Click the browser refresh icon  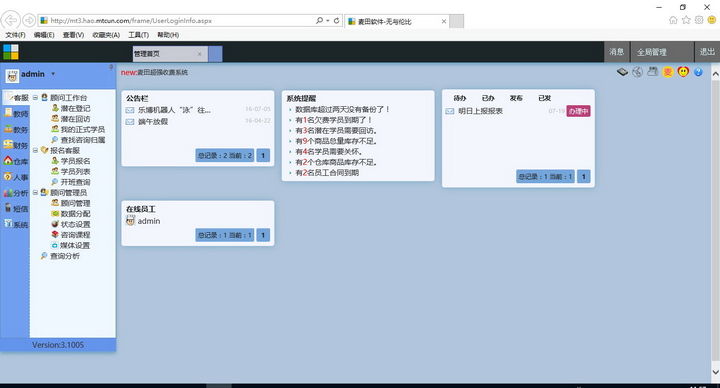(337, 21)
